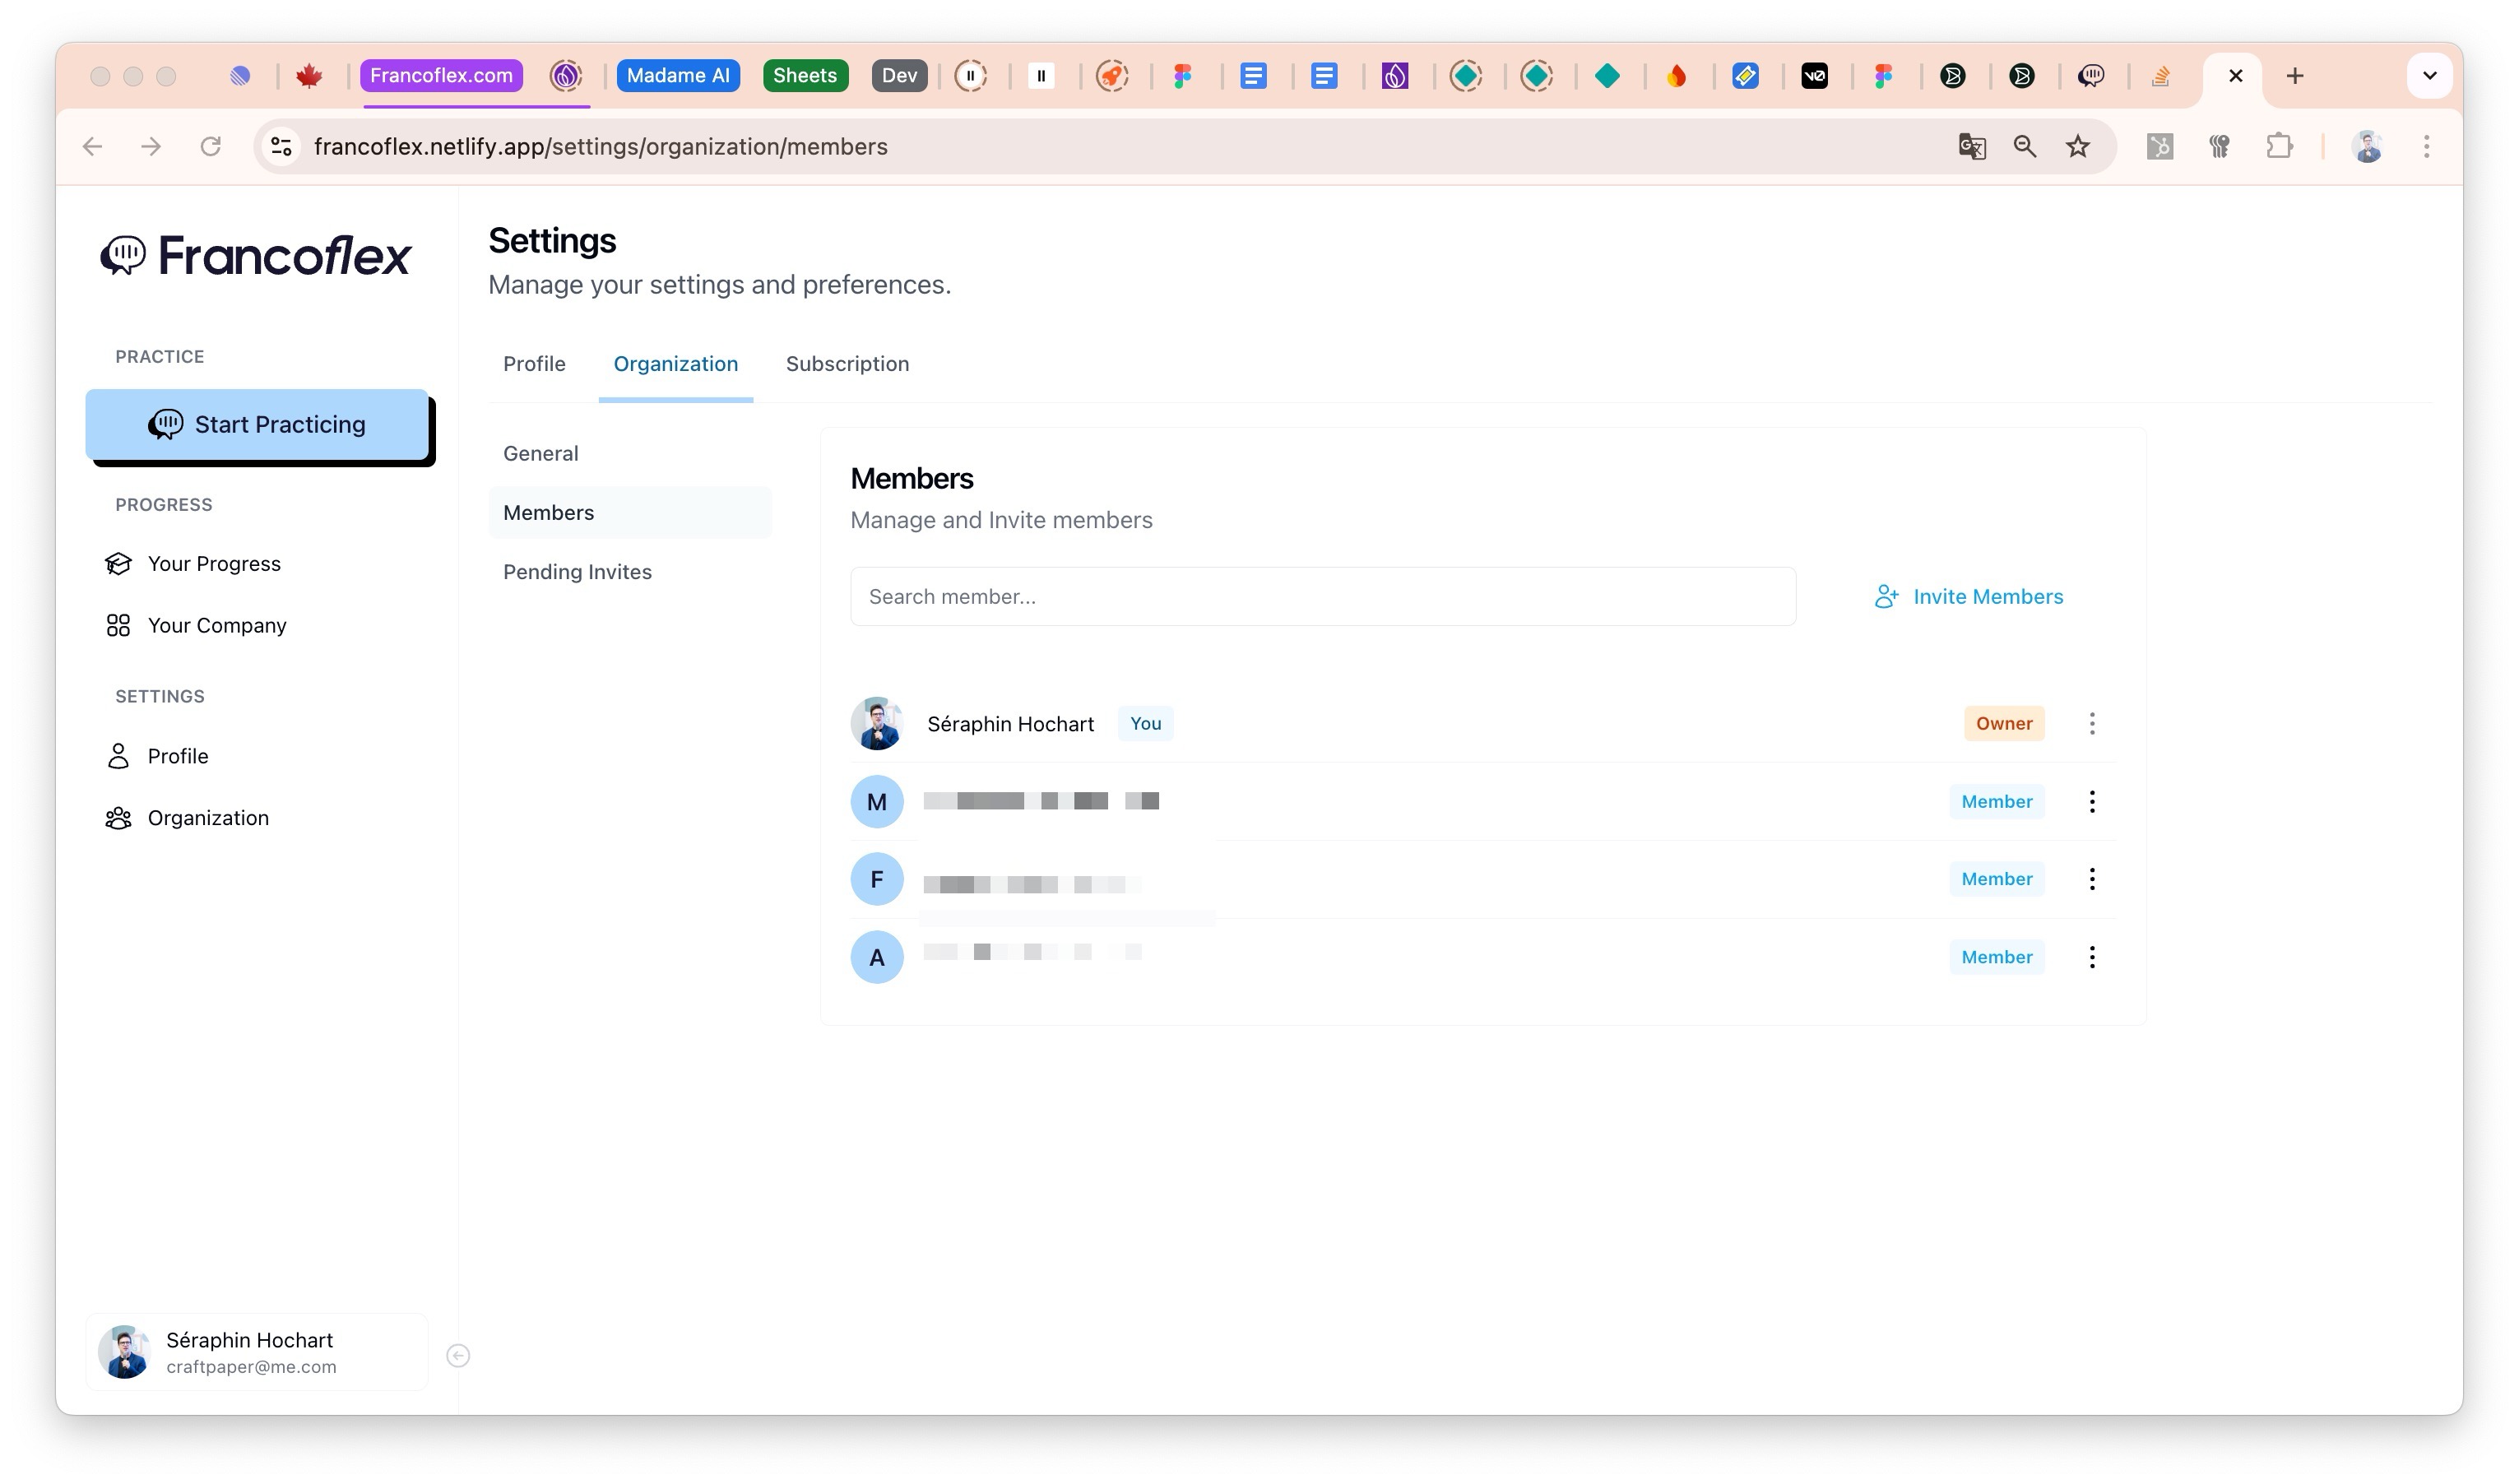Select Pending Invites in the organization menu

[577, 572]
